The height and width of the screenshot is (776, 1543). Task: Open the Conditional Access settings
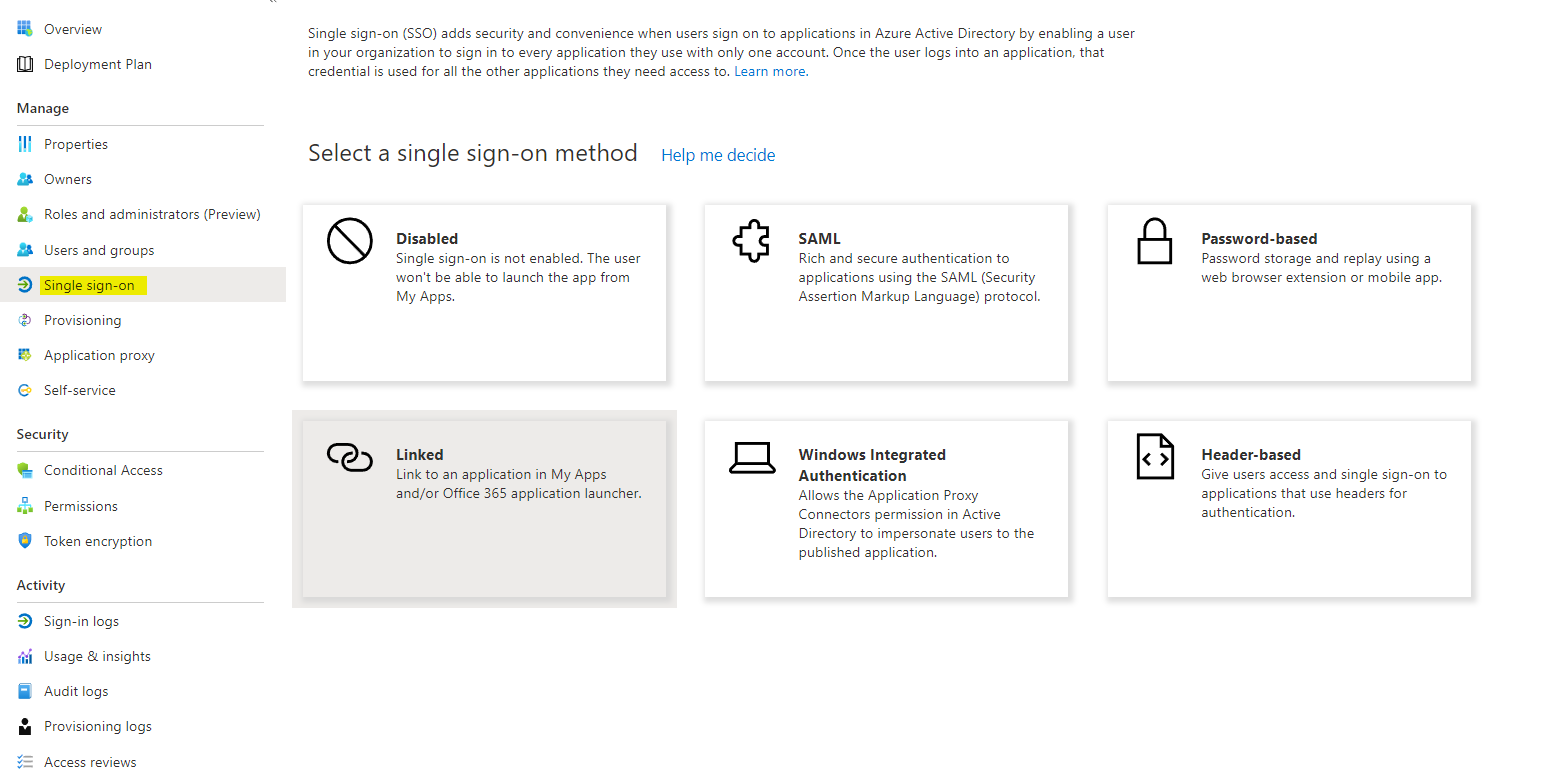102,469
